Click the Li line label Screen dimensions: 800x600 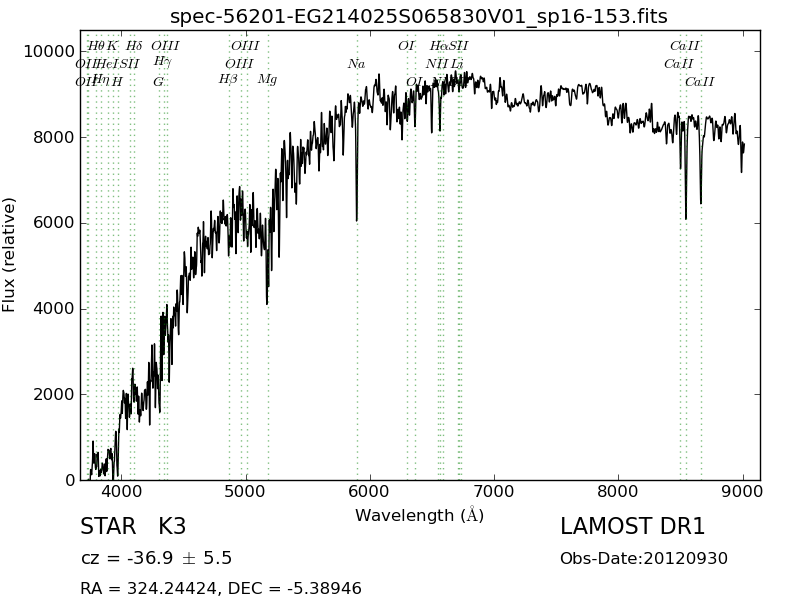click(x=457, y=64)
